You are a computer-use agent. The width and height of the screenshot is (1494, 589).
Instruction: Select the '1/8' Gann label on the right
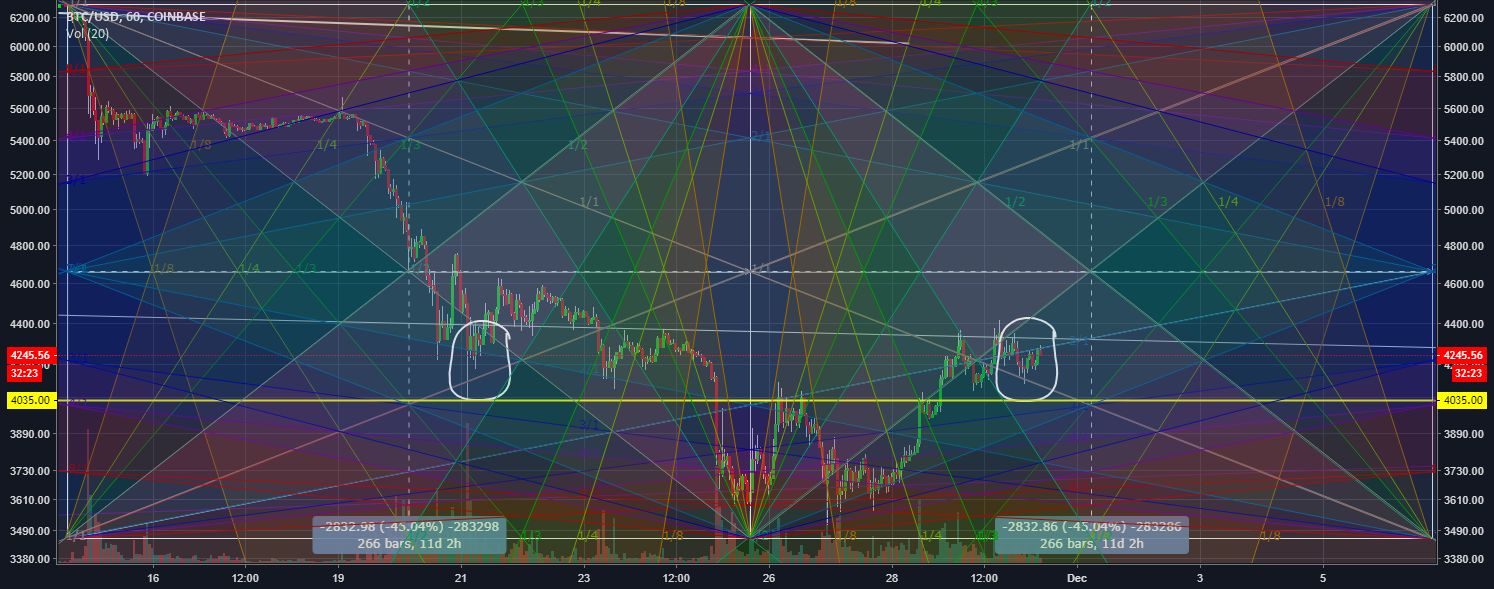(x=1333, y=199)
